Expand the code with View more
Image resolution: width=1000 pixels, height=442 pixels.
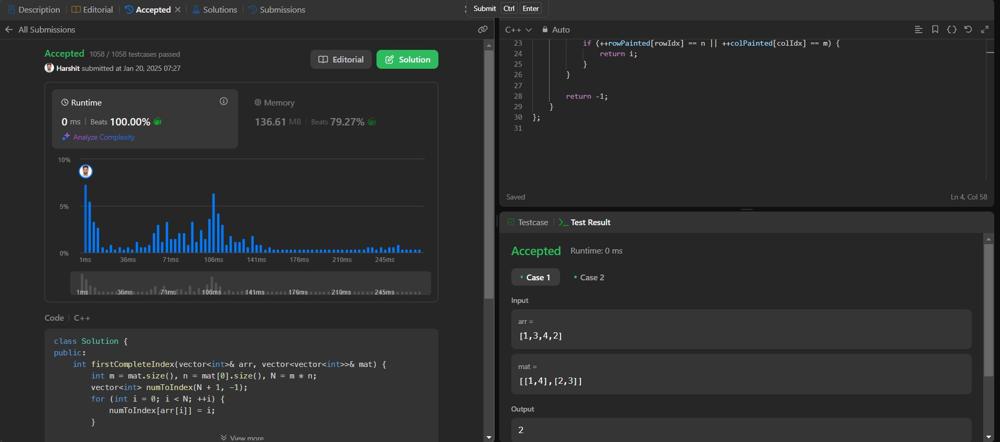[241, 437]
